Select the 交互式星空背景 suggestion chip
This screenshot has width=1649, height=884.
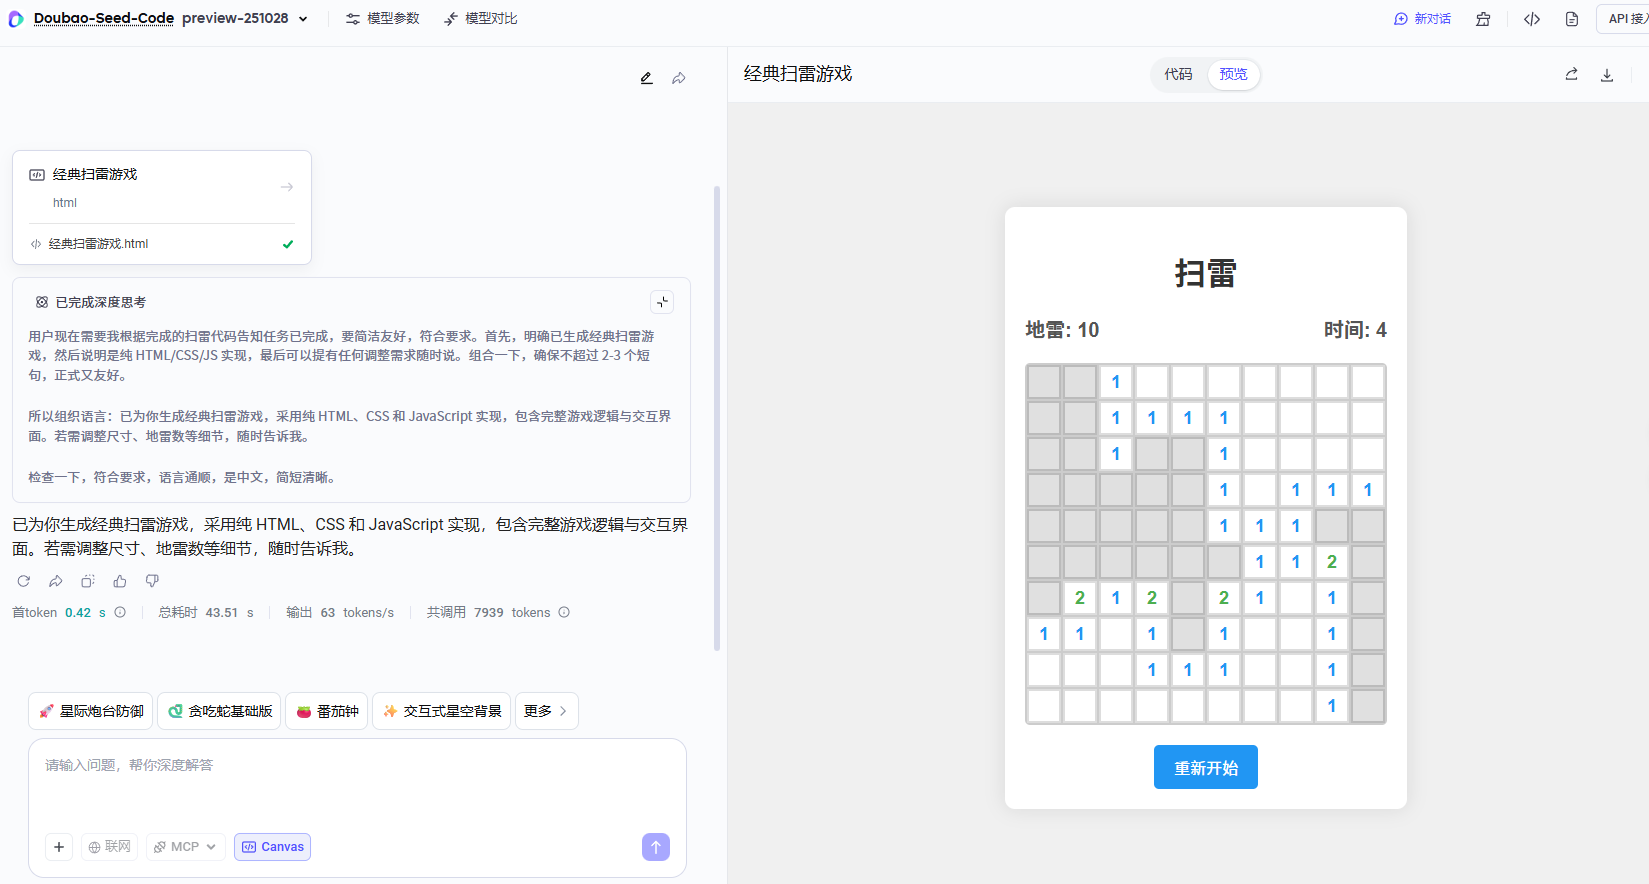click(442, 711)
